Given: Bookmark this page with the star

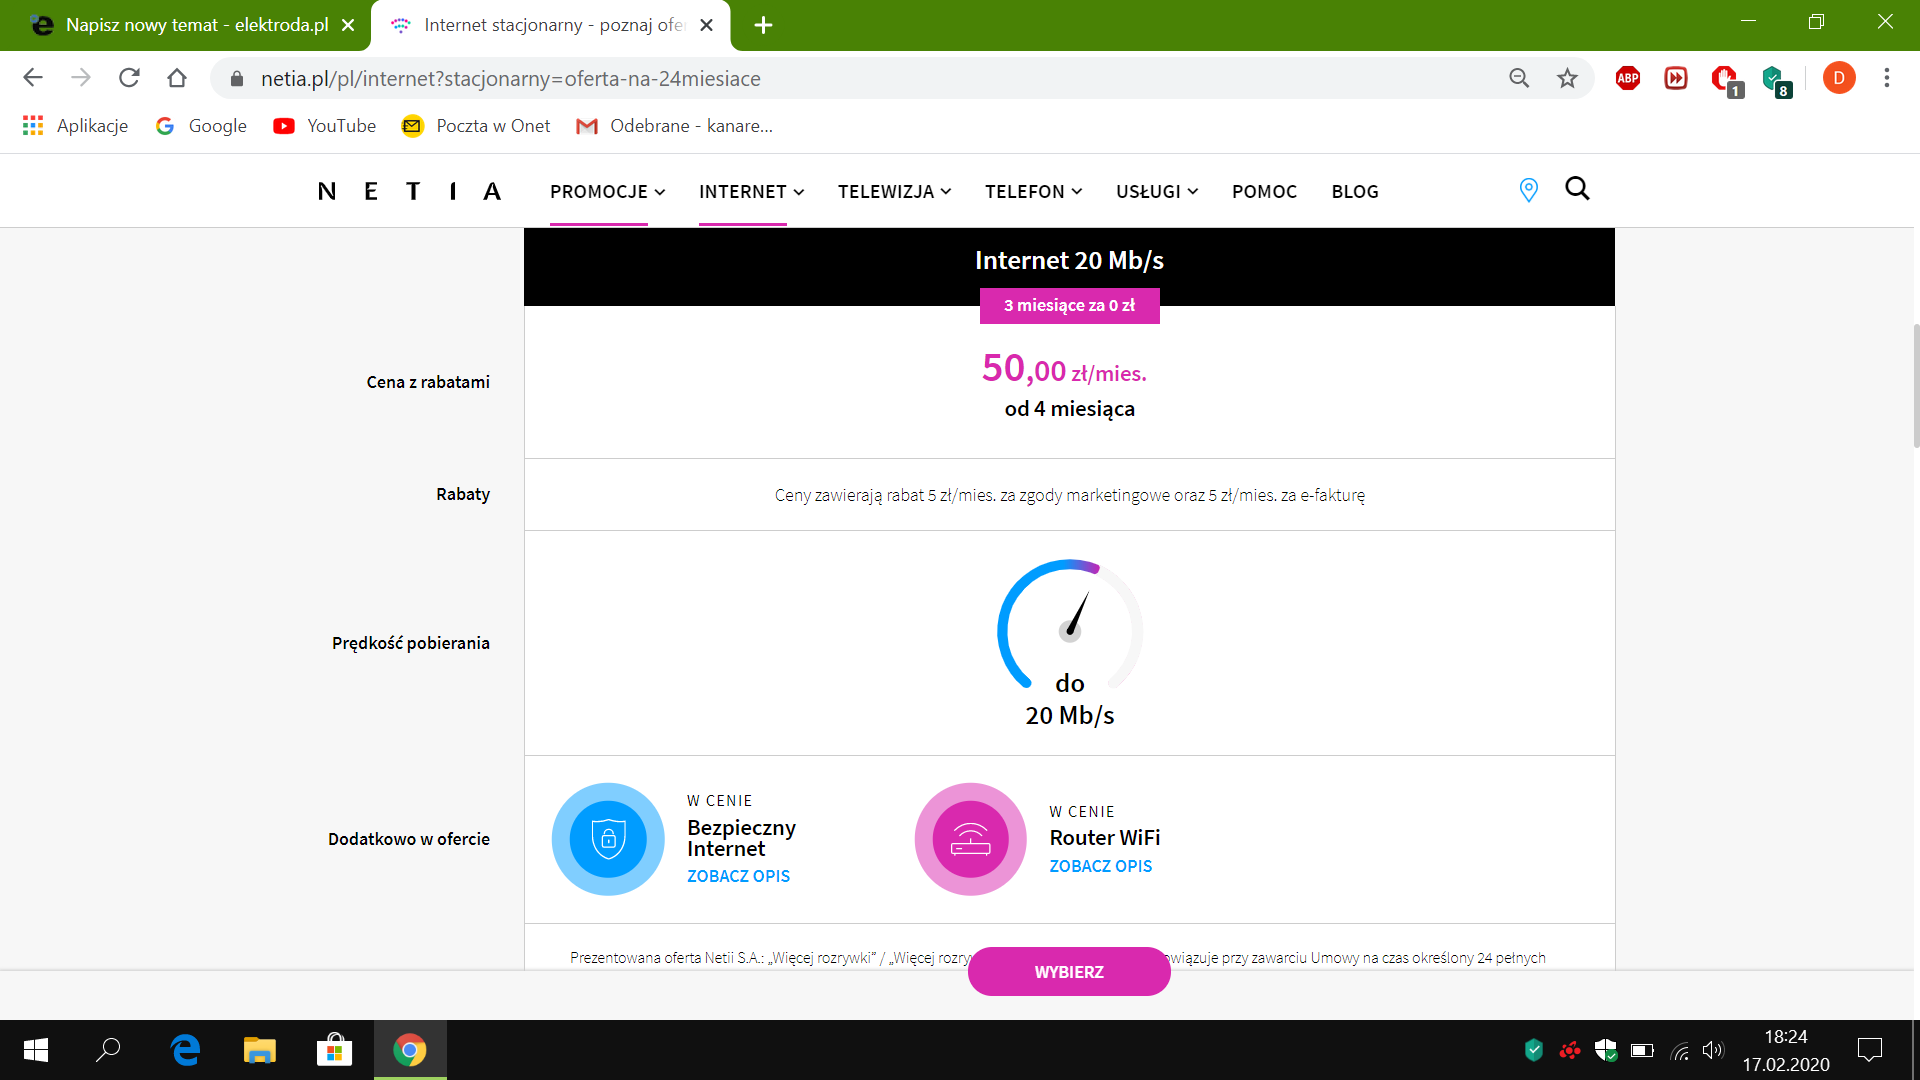Looking at the screenshot, I should tap(1567, 78).
